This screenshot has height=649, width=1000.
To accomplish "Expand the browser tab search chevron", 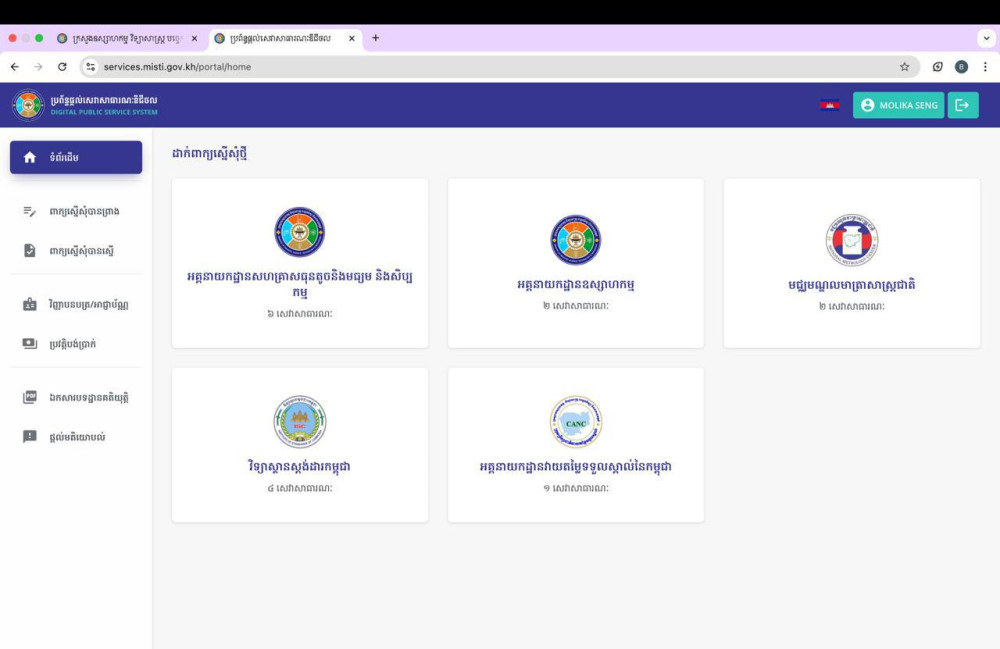I will click(986, 38).
